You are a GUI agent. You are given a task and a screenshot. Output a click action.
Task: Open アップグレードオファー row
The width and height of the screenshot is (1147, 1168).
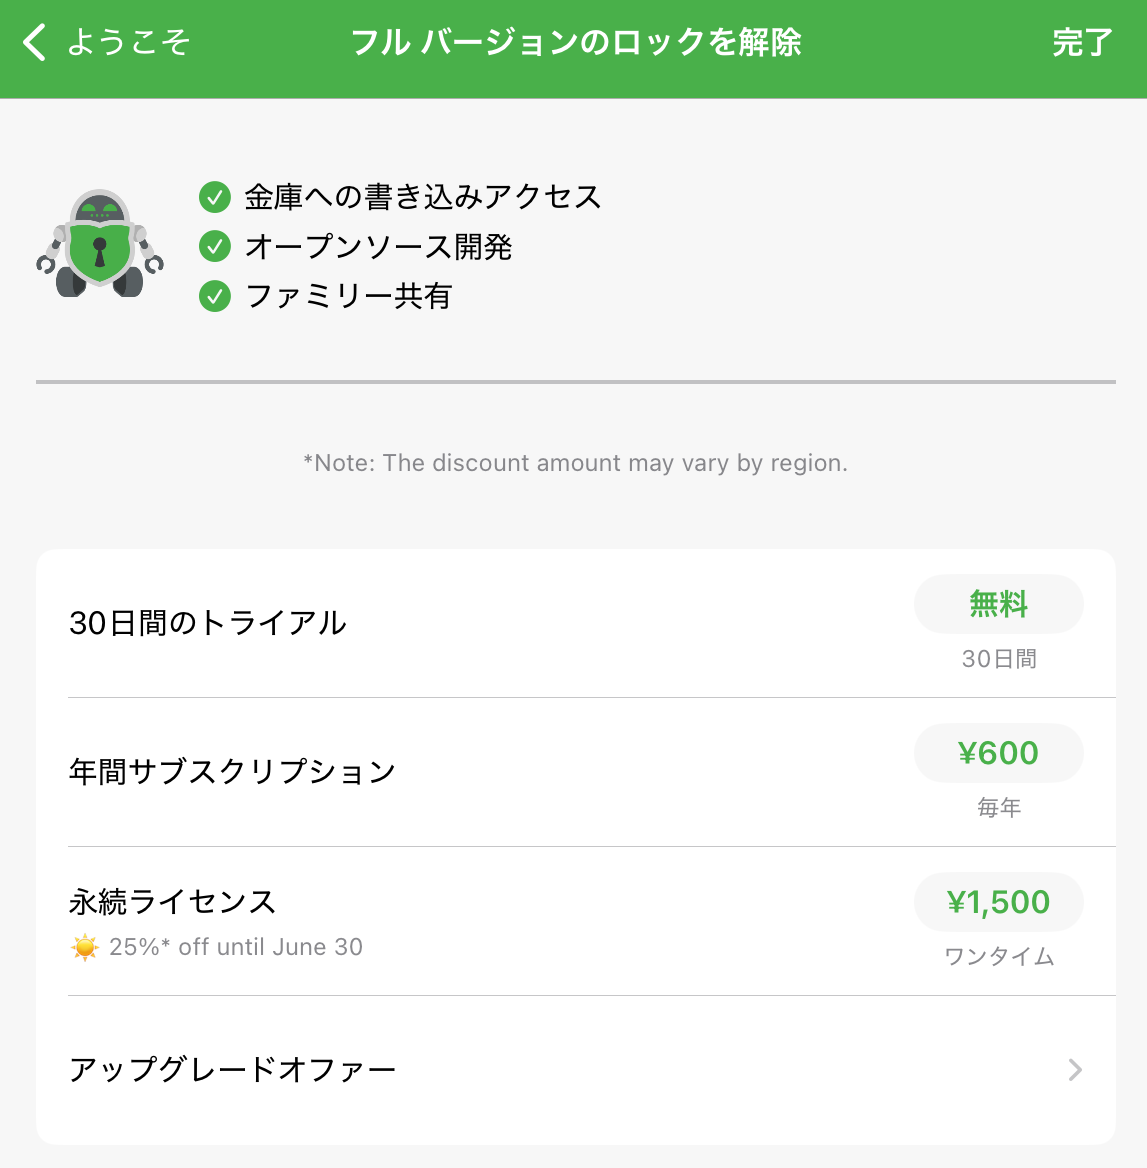pyautogui.click(x=576, y=1070)
